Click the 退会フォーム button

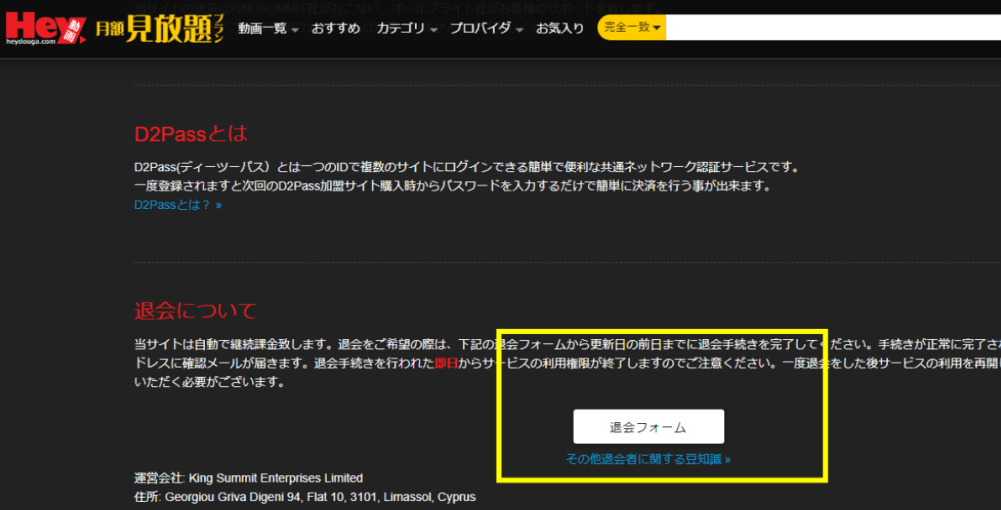click(x=649, y=426)
